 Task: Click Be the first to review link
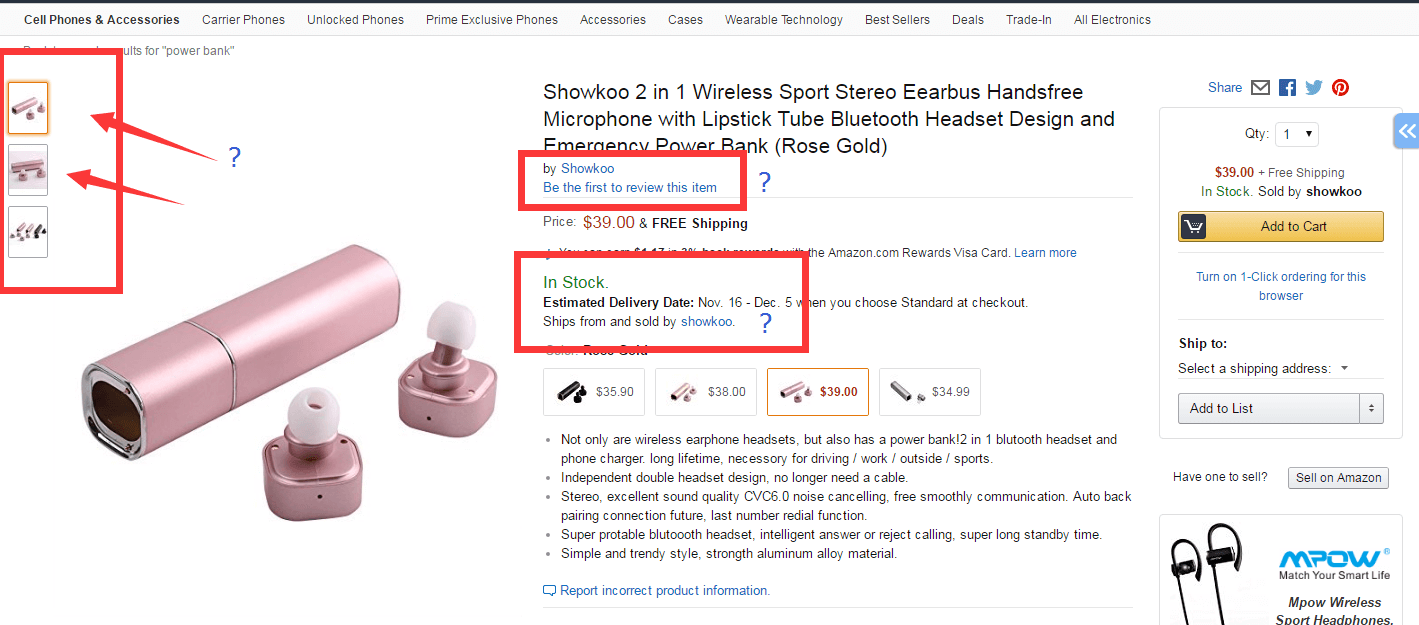[630, 187]
